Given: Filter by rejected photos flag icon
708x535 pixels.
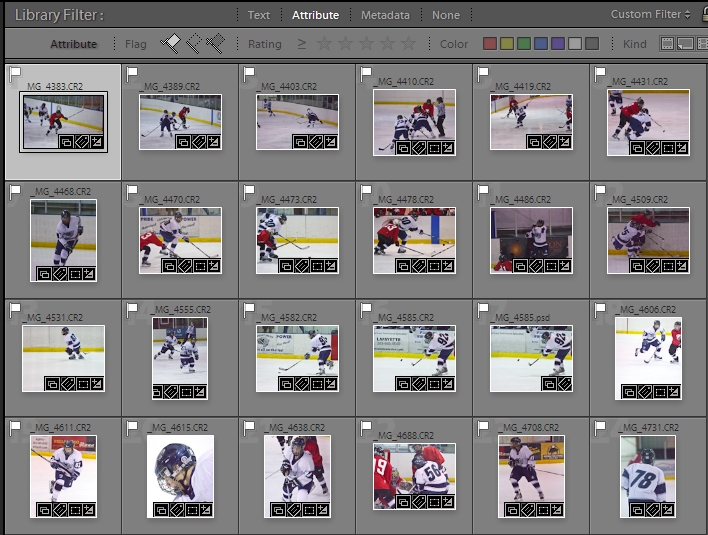Looking at the screenshot, I should (215, 43).
